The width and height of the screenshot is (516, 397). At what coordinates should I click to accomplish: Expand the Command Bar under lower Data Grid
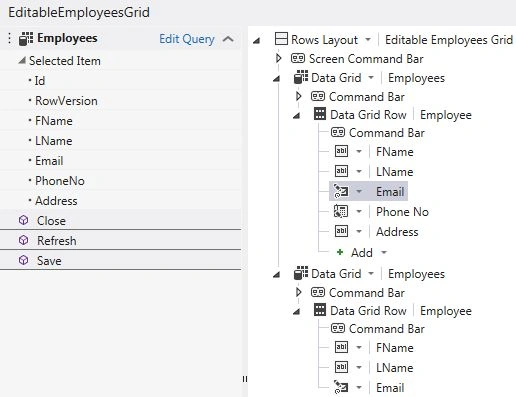(x=299, y=292)
